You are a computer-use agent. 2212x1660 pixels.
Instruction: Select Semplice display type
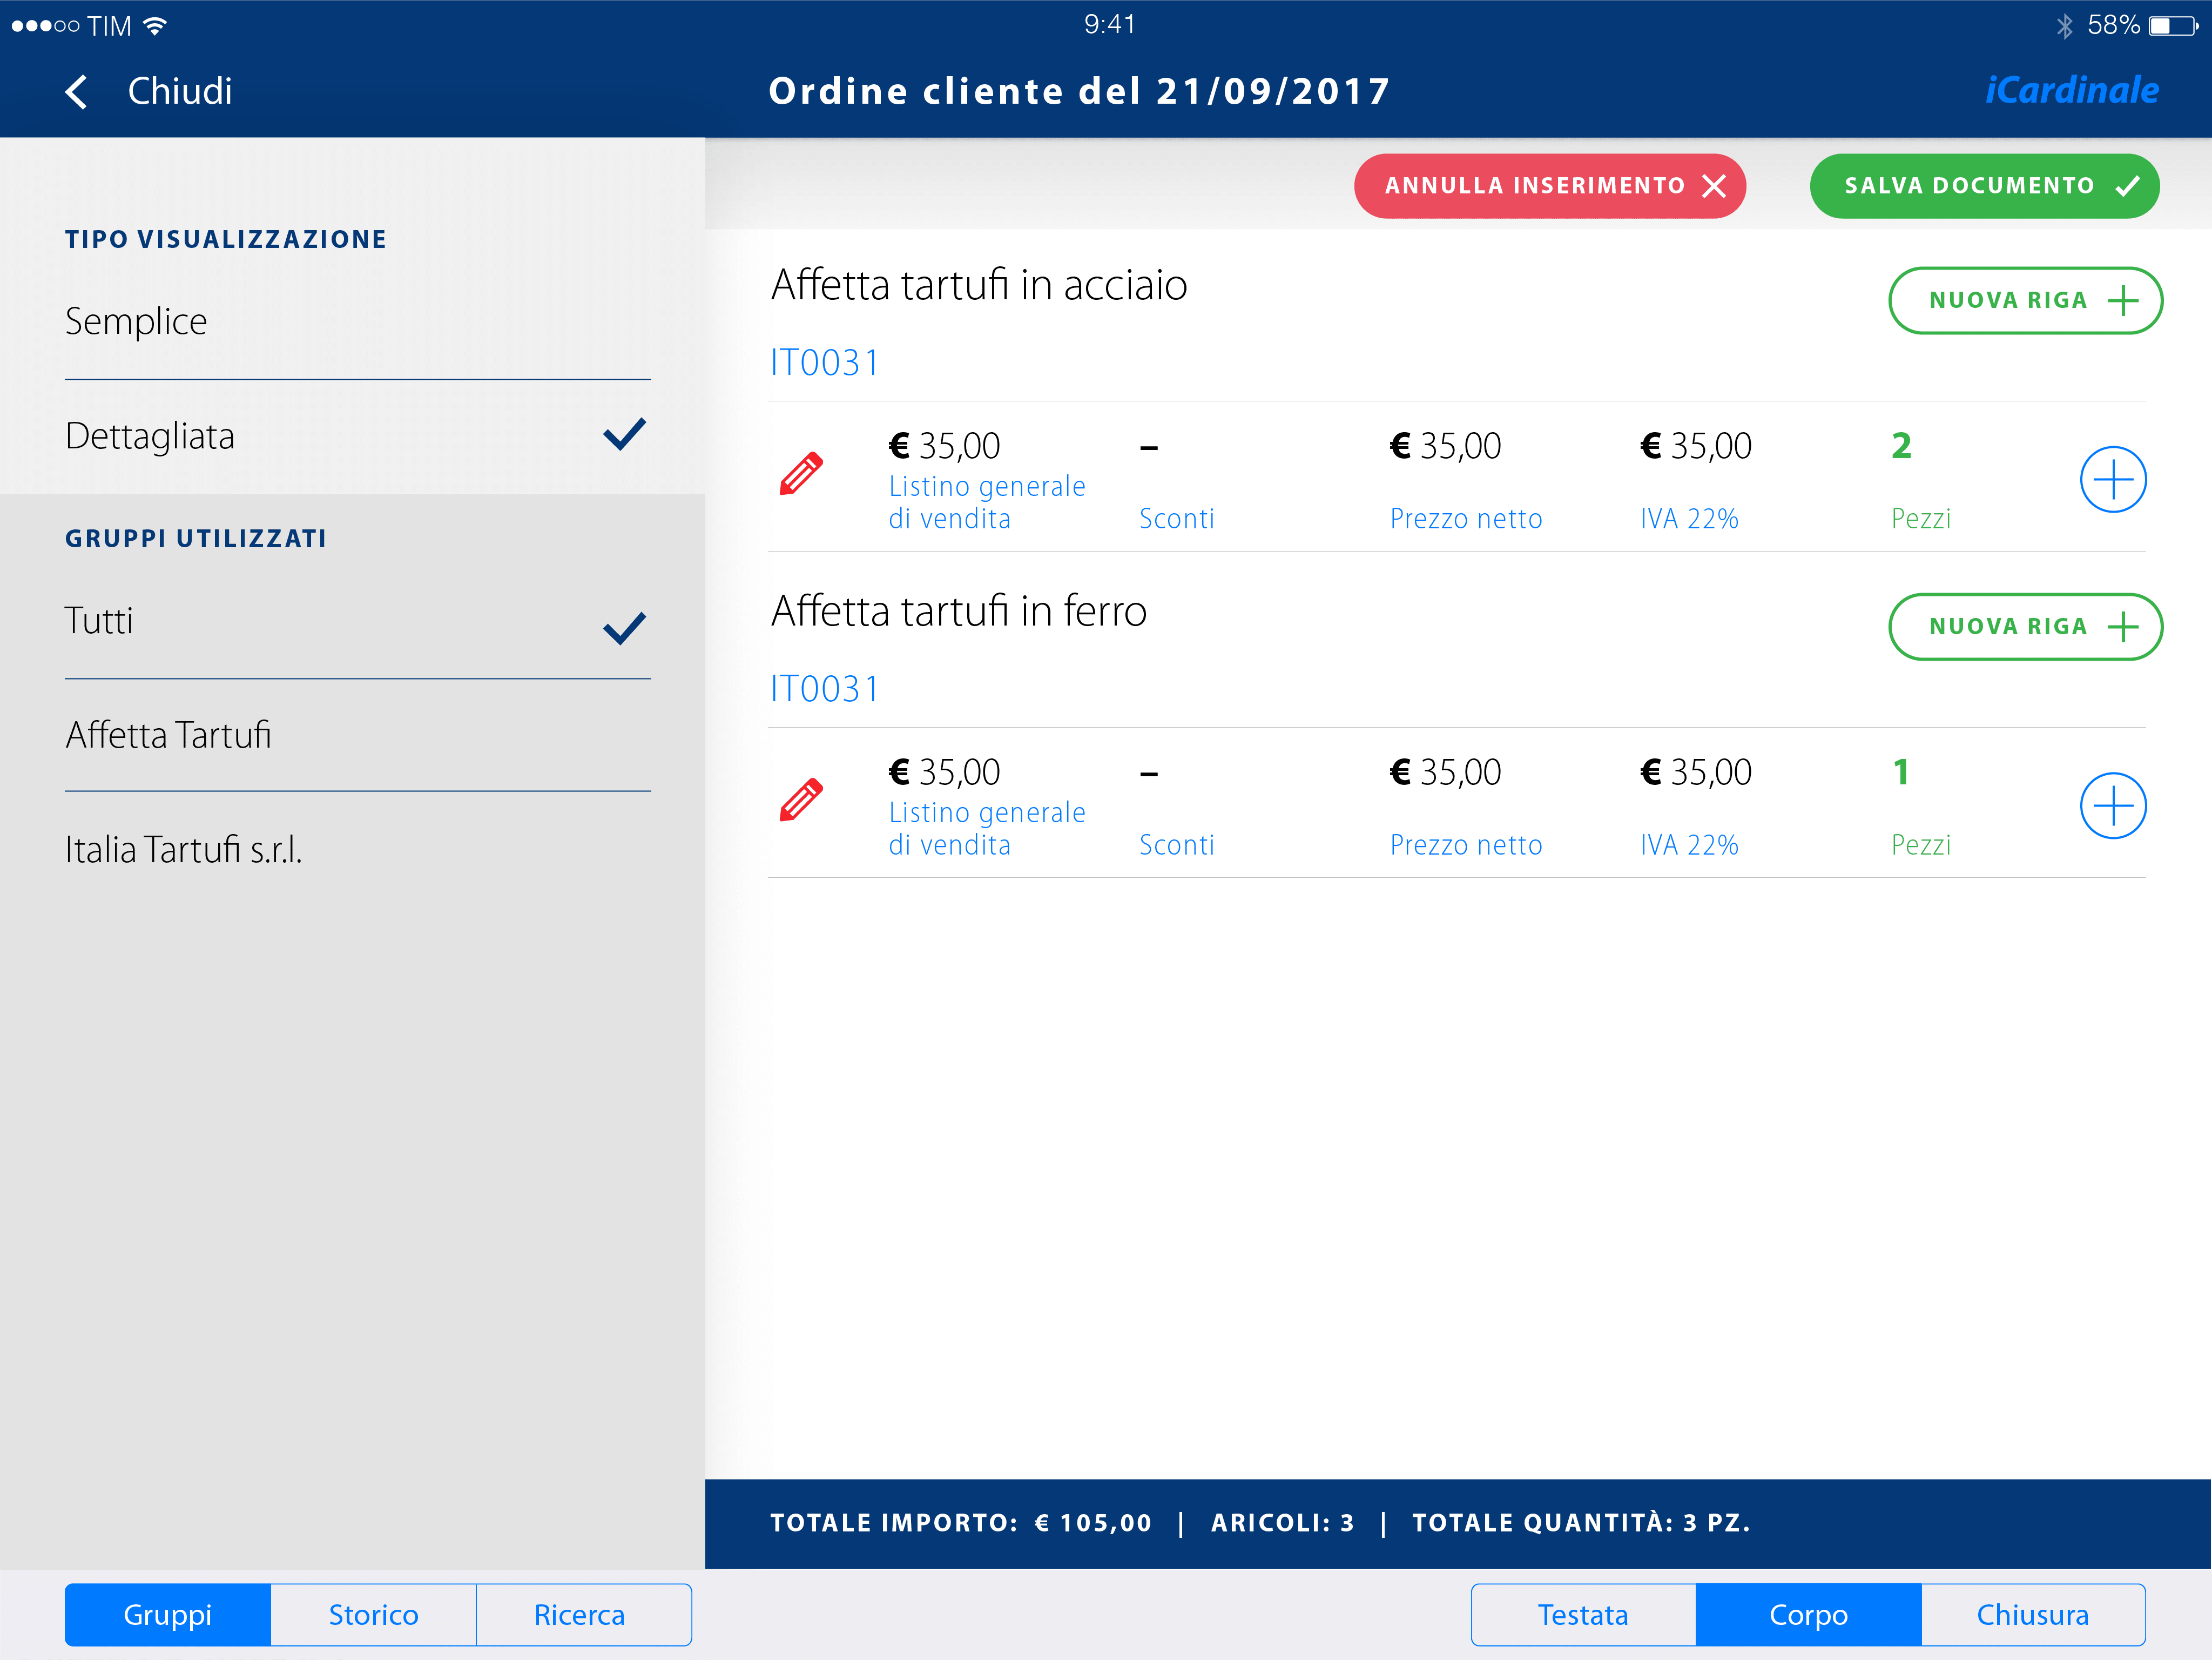pyautogui.click(x=357, y=322)
